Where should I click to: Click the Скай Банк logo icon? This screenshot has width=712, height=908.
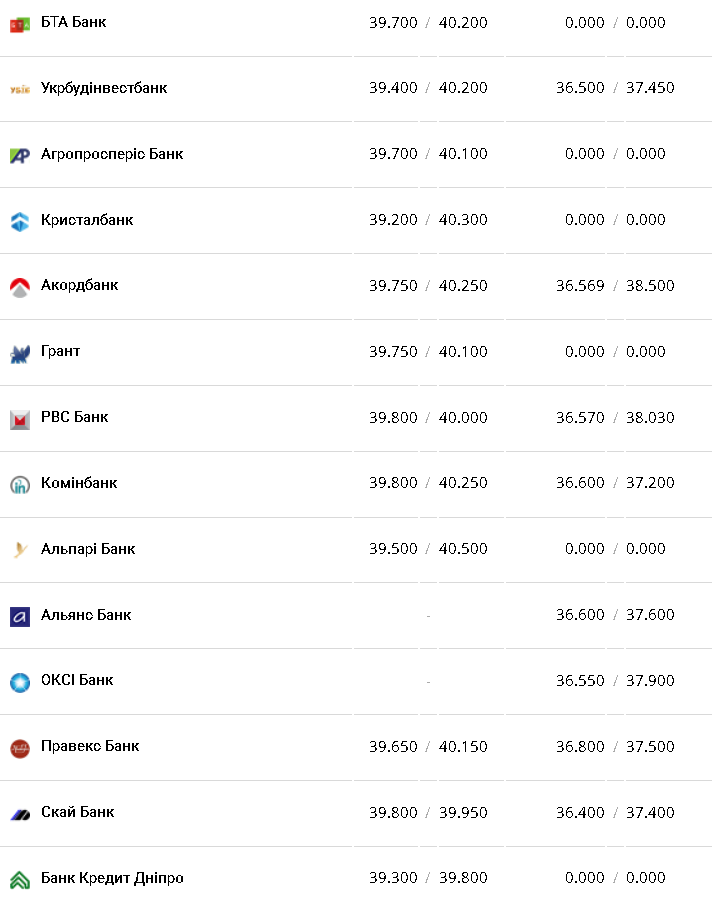pos(20,814)
